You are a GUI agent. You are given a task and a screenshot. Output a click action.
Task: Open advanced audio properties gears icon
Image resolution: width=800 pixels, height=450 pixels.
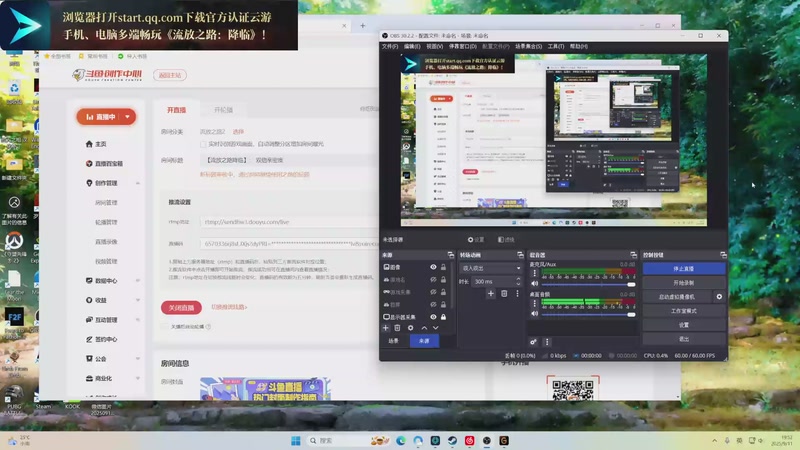[x=533, y=342]
